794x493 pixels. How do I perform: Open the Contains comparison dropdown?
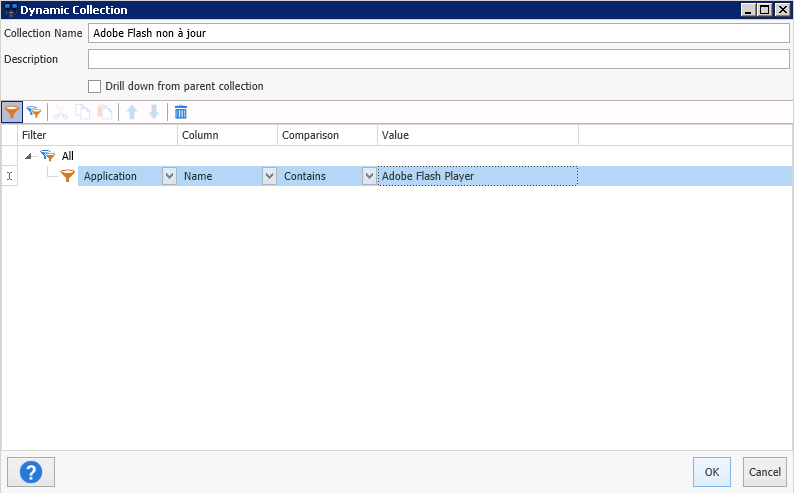[x=369, y=176]
